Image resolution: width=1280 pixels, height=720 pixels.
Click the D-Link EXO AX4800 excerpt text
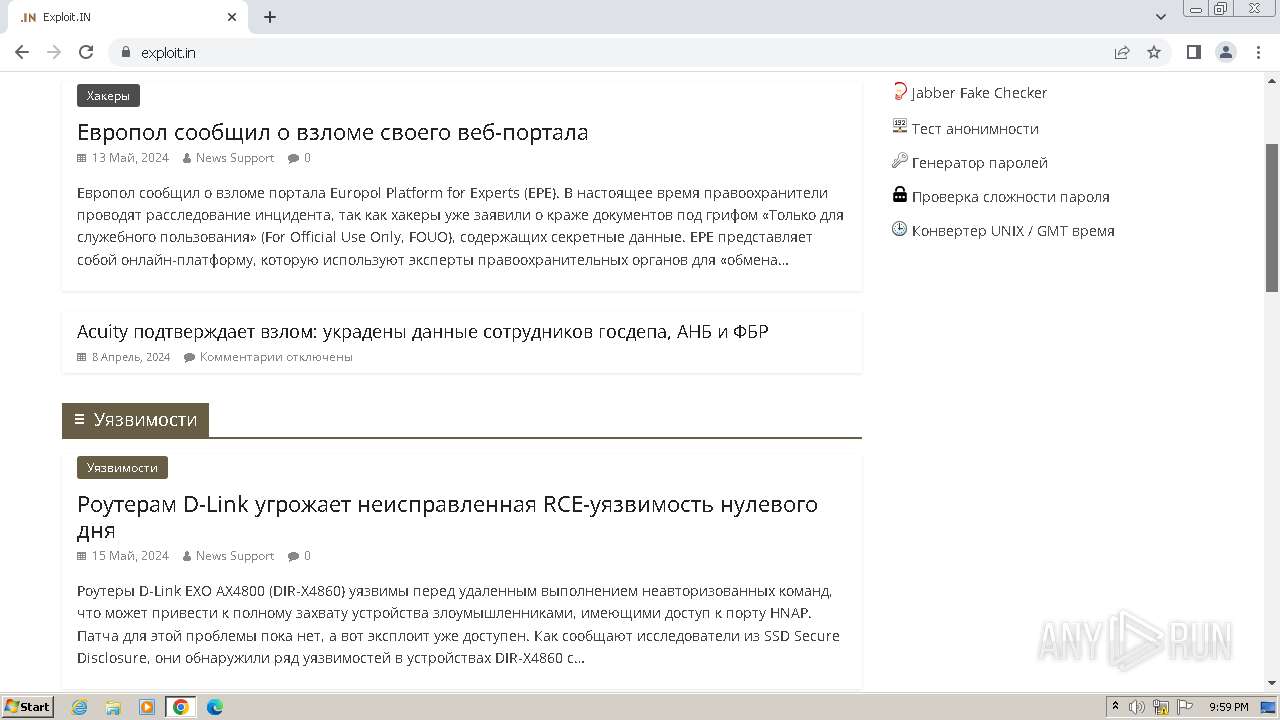coord(459,624)
